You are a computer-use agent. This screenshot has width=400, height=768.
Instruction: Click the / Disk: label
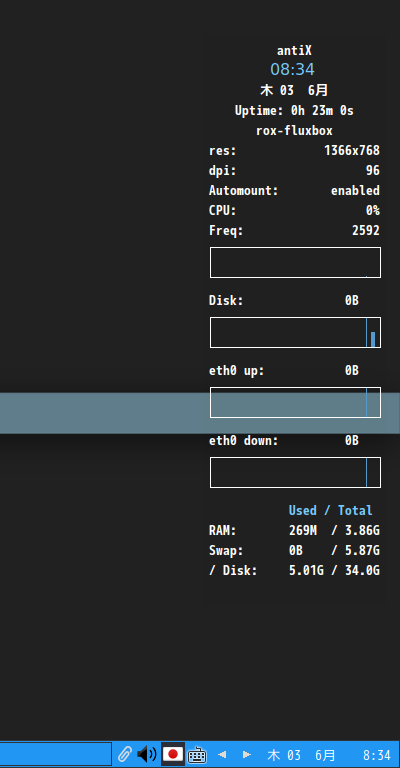tap(233, 571)
